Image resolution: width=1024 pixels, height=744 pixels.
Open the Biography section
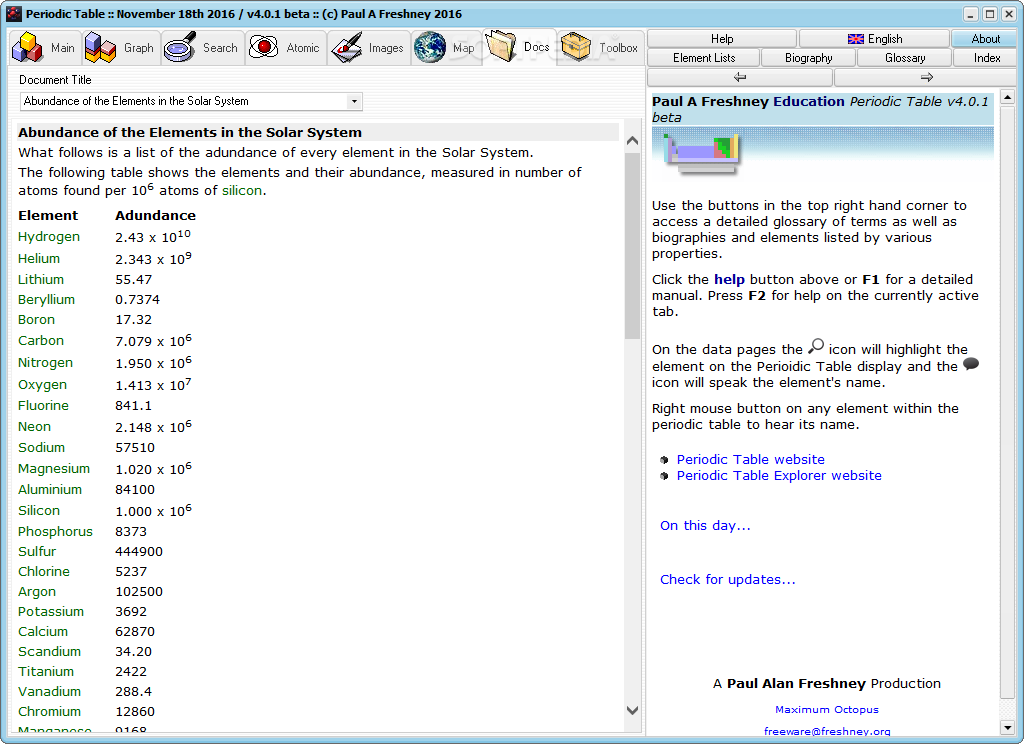[x=808, y=57]
